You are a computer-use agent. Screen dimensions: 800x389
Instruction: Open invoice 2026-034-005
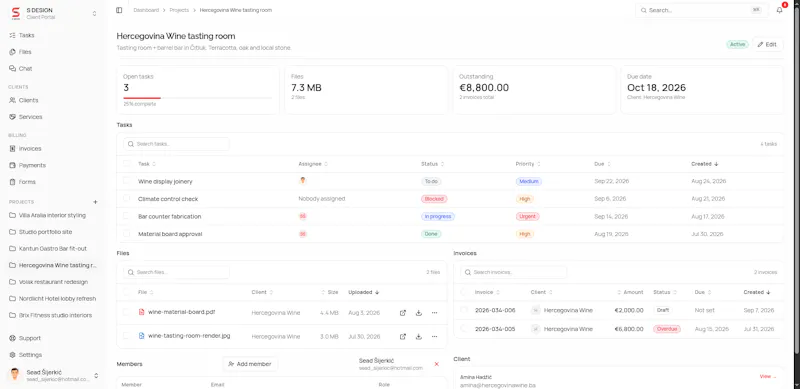click(x=495, y=329)
